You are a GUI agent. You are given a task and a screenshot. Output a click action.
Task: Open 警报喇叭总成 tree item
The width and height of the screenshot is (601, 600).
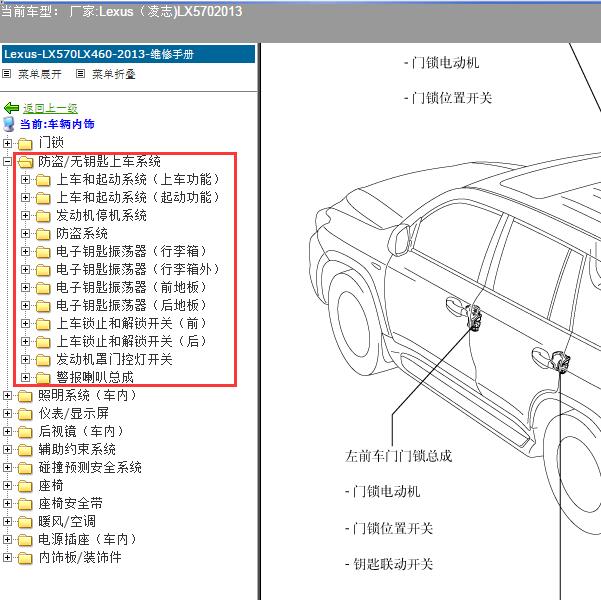coord(95,378)
